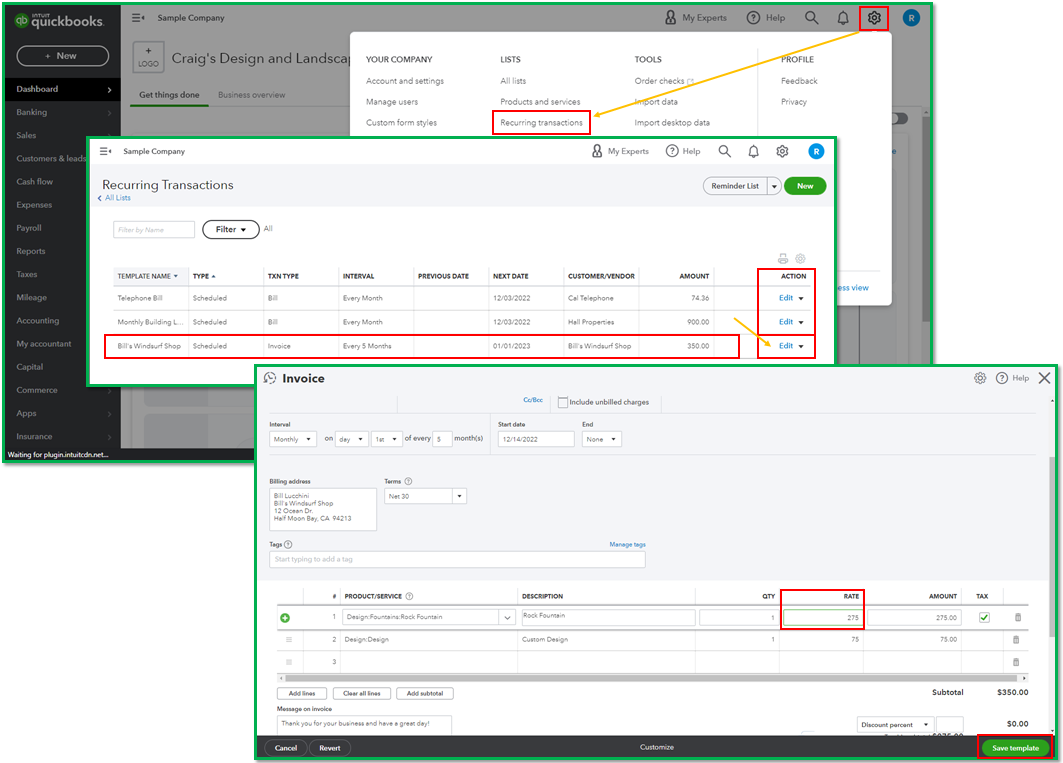
Task: Open the main navigation hamburger menu
Action: tap(137, 16)
